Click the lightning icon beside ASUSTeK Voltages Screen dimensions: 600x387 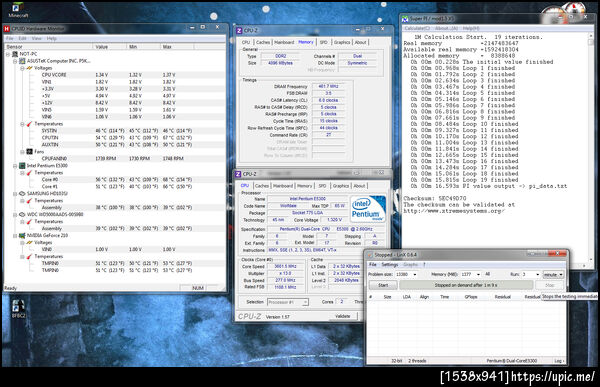click(29, 68)
